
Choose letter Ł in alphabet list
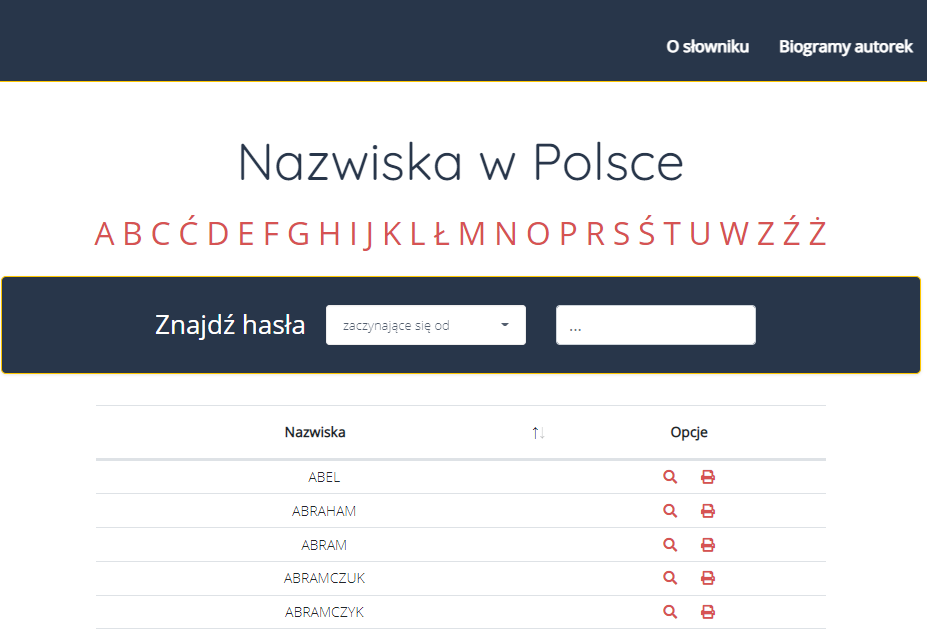(x=441, y=234)
